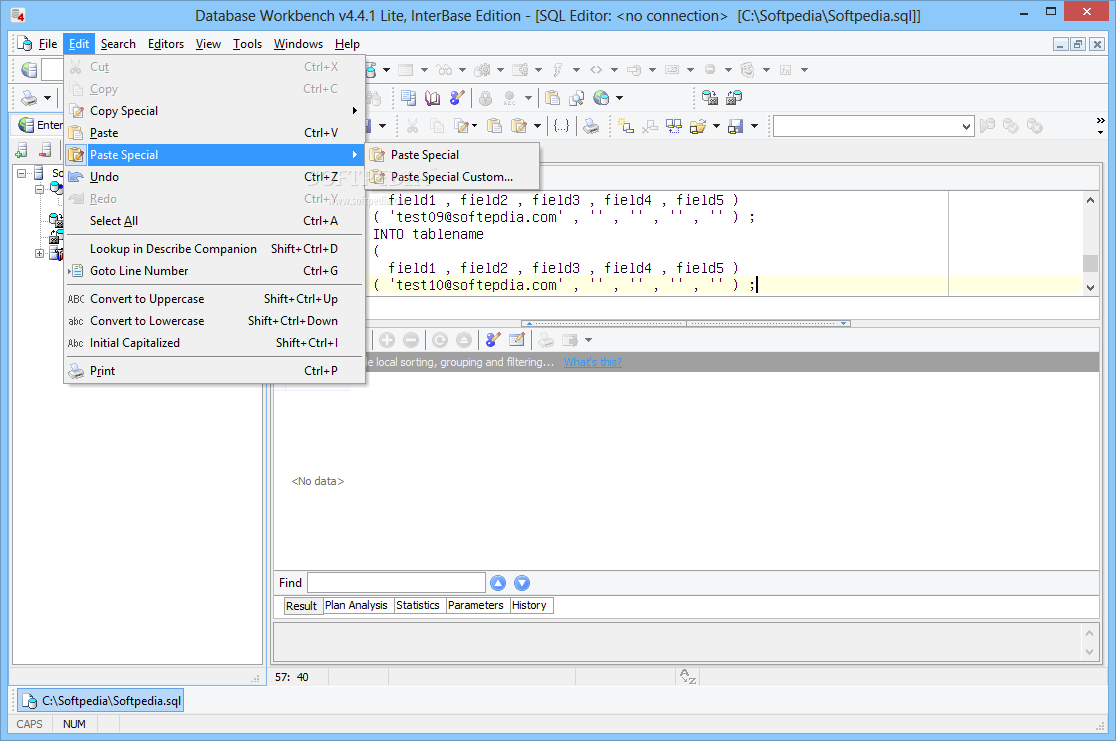Click the padlock icon in toolbar
Screen dimensions: 1116x741
tap(485, 98)
